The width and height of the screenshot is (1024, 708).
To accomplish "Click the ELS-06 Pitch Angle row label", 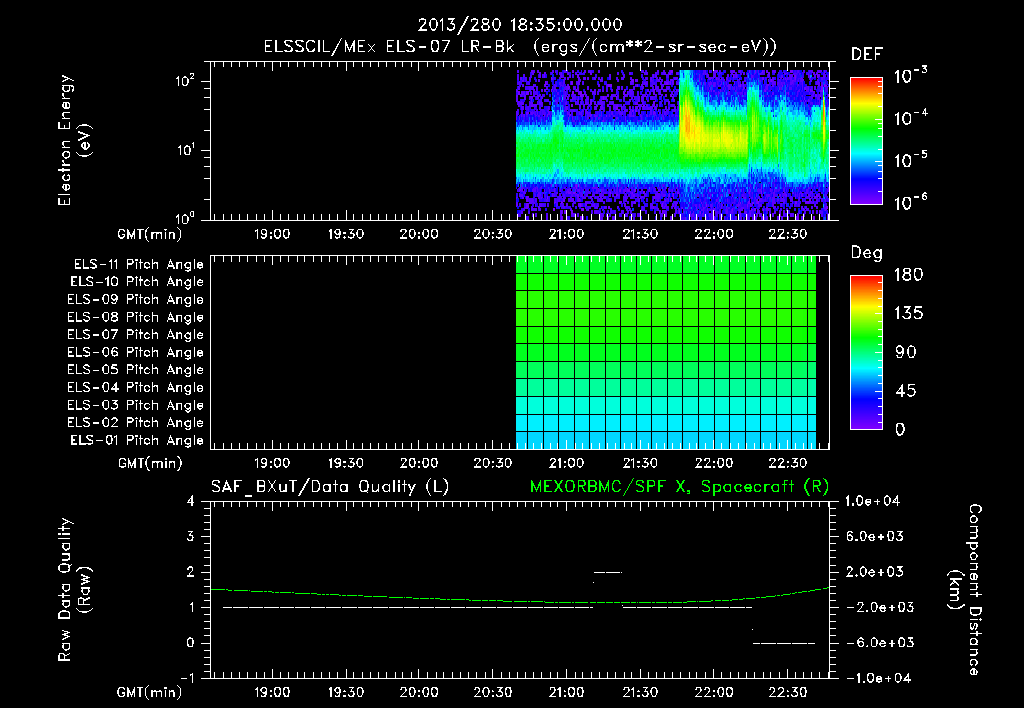I will (x=136, y=353).
